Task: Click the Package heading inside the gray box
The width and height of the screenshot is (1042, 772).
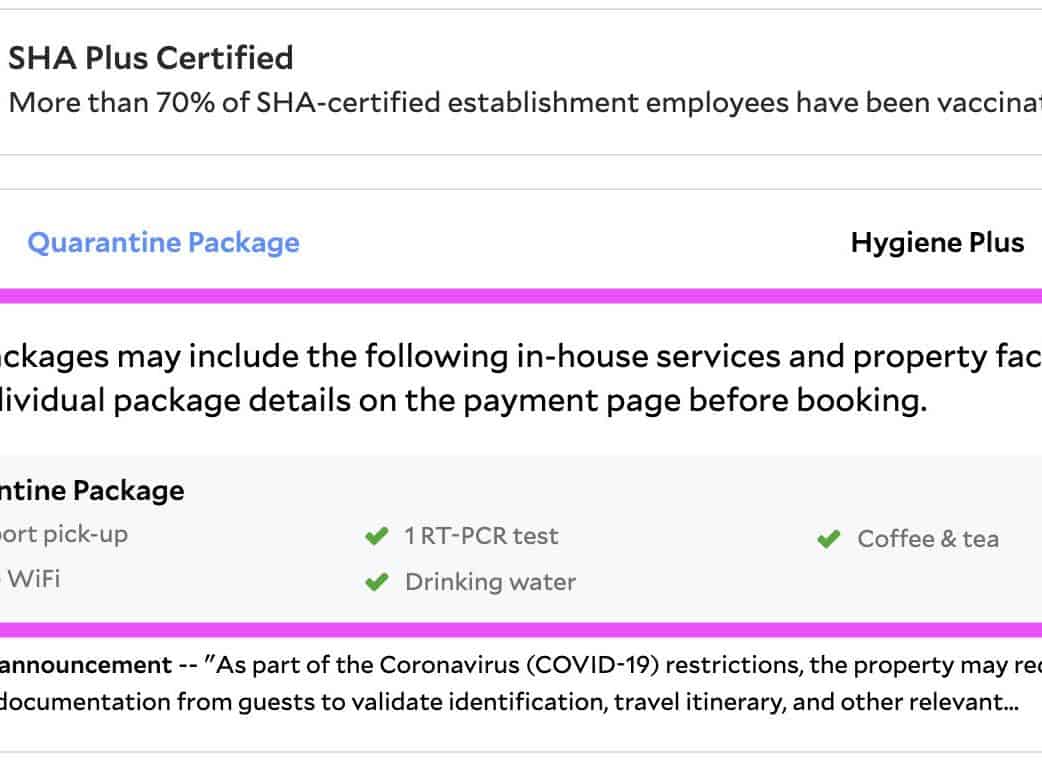Action: point(92,490)
